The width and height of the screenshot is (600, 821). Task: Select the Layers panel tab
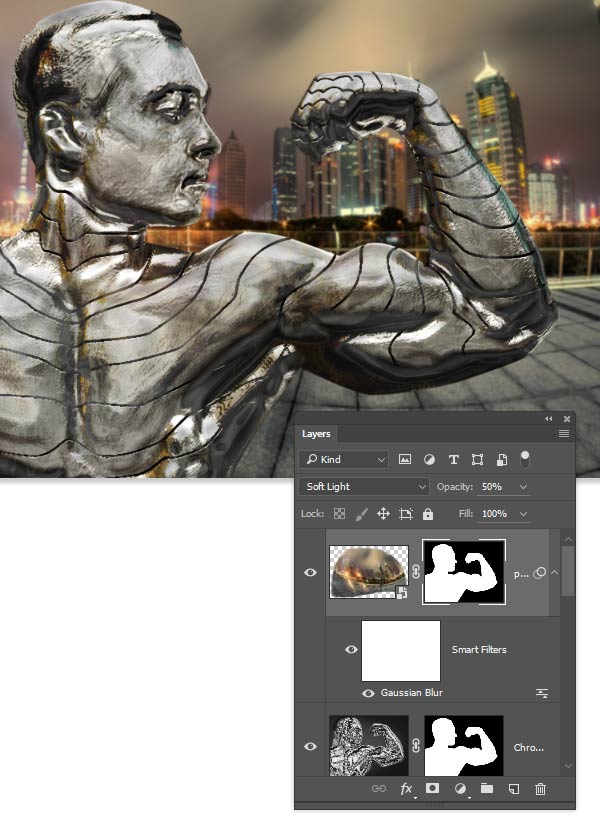pyautogui.click(x=316, y=434)
